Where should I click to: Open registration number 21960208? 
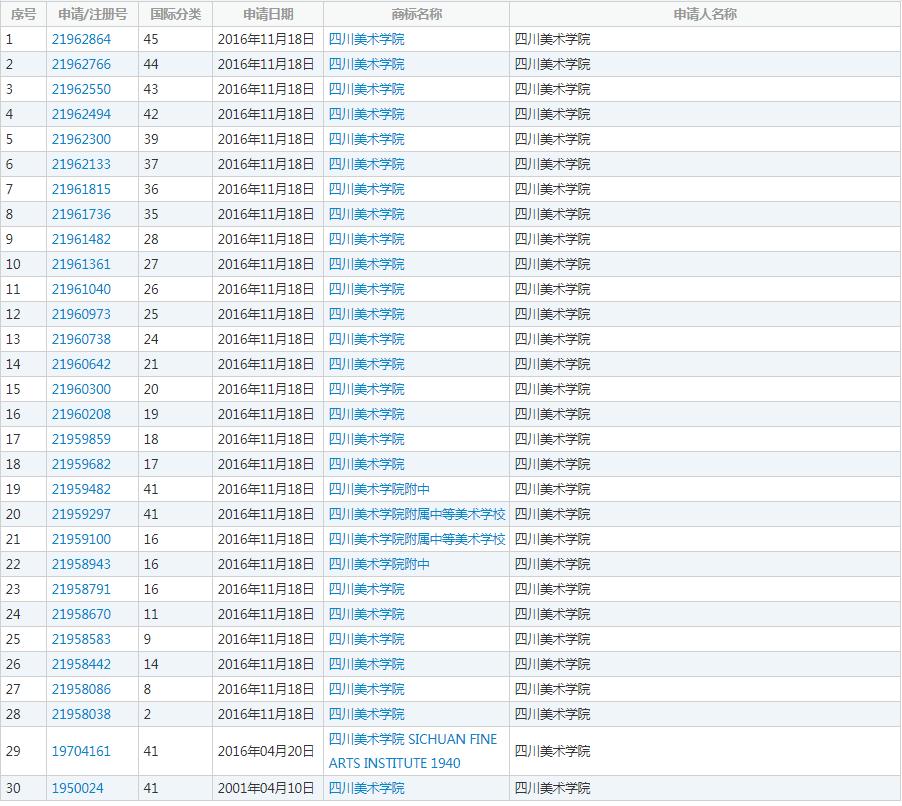point(81,414)
